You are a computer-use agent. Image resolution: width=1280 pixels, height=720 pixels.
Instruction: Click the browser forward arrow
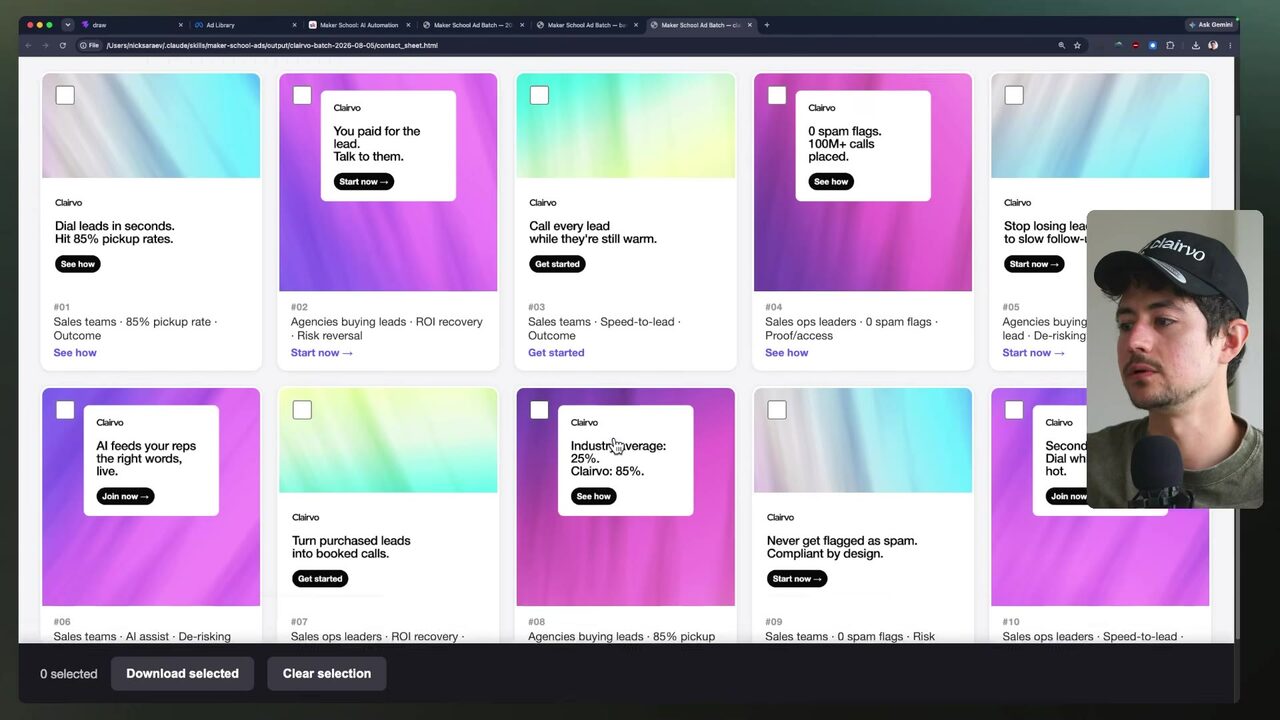[45, 45]
